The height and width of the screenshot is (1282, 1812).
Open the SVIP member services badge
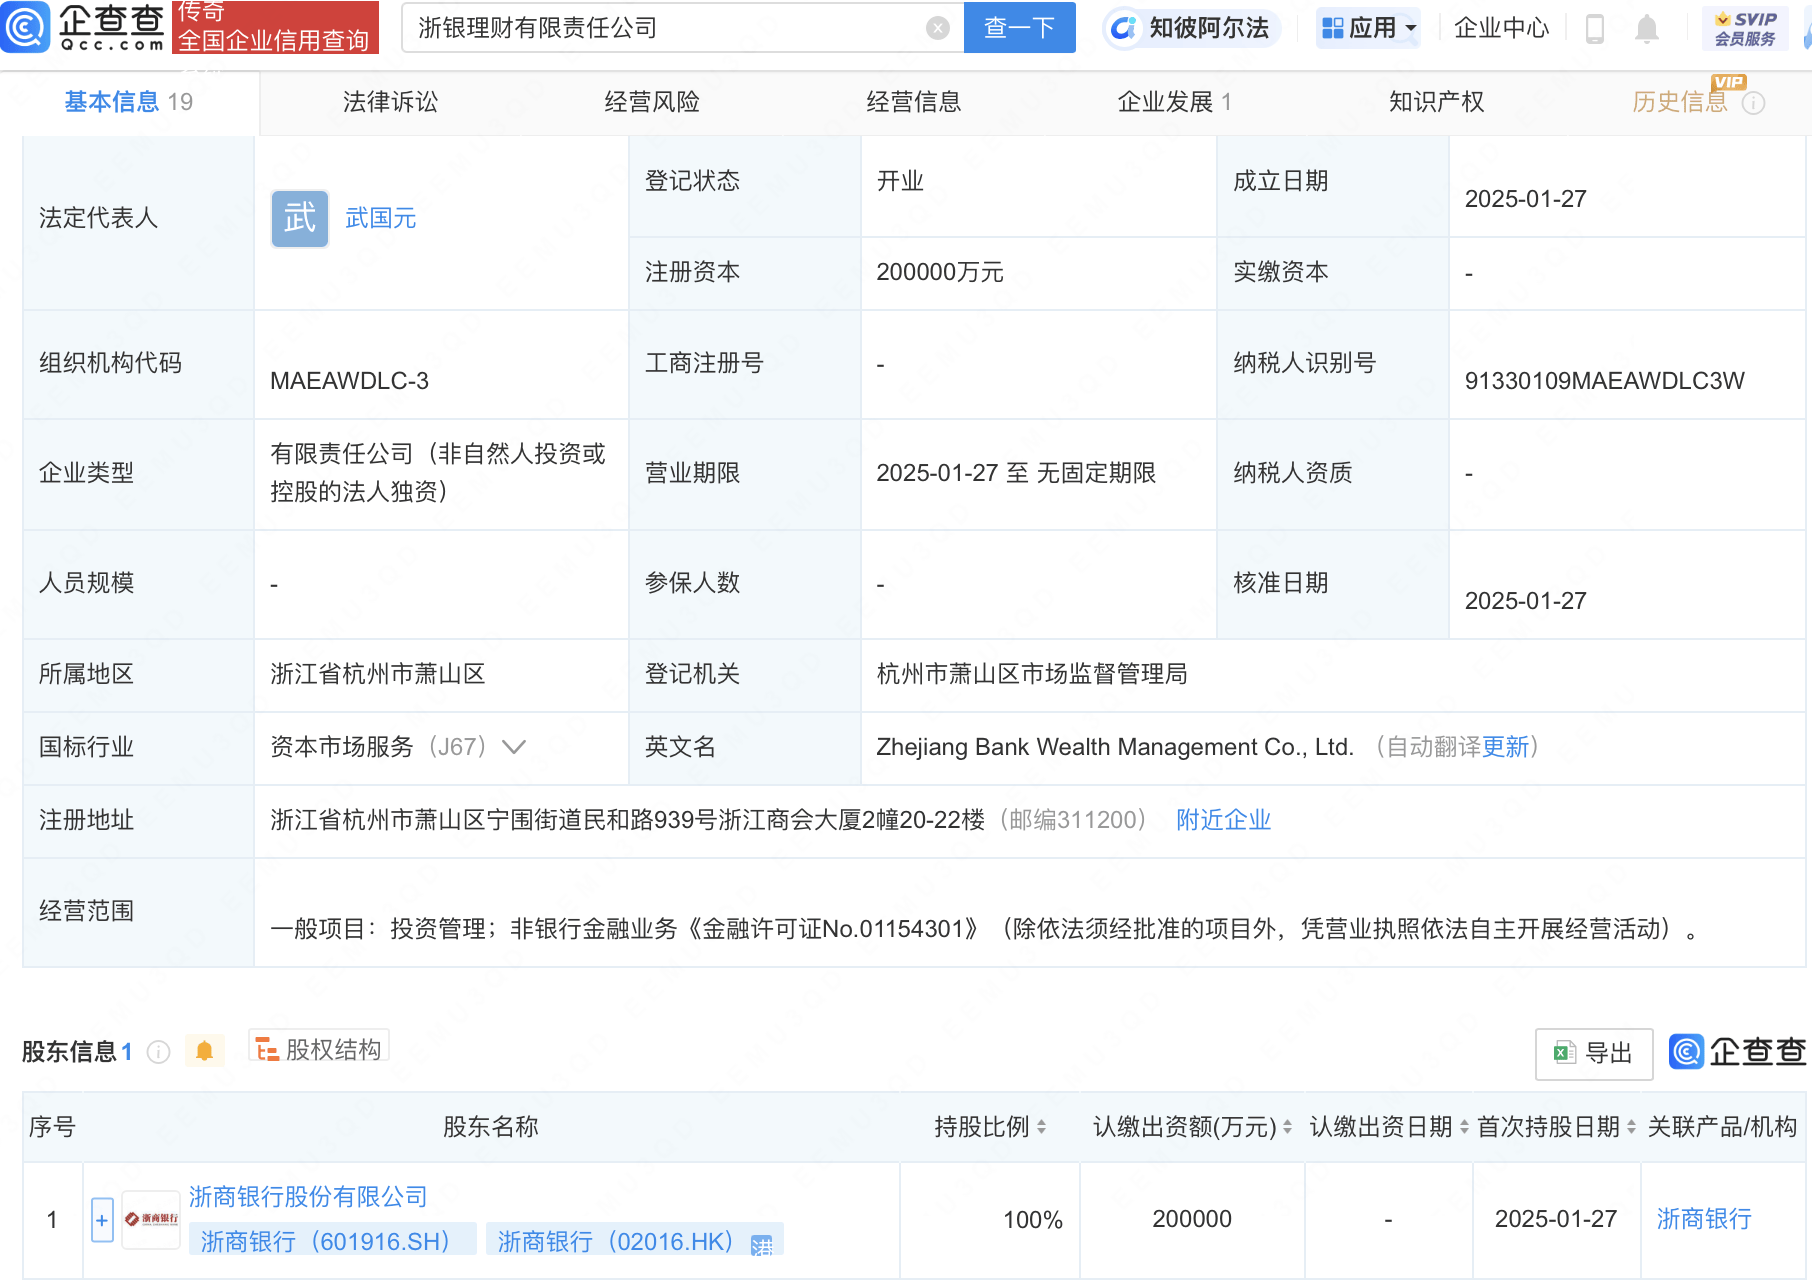(x=1745, y=28)
